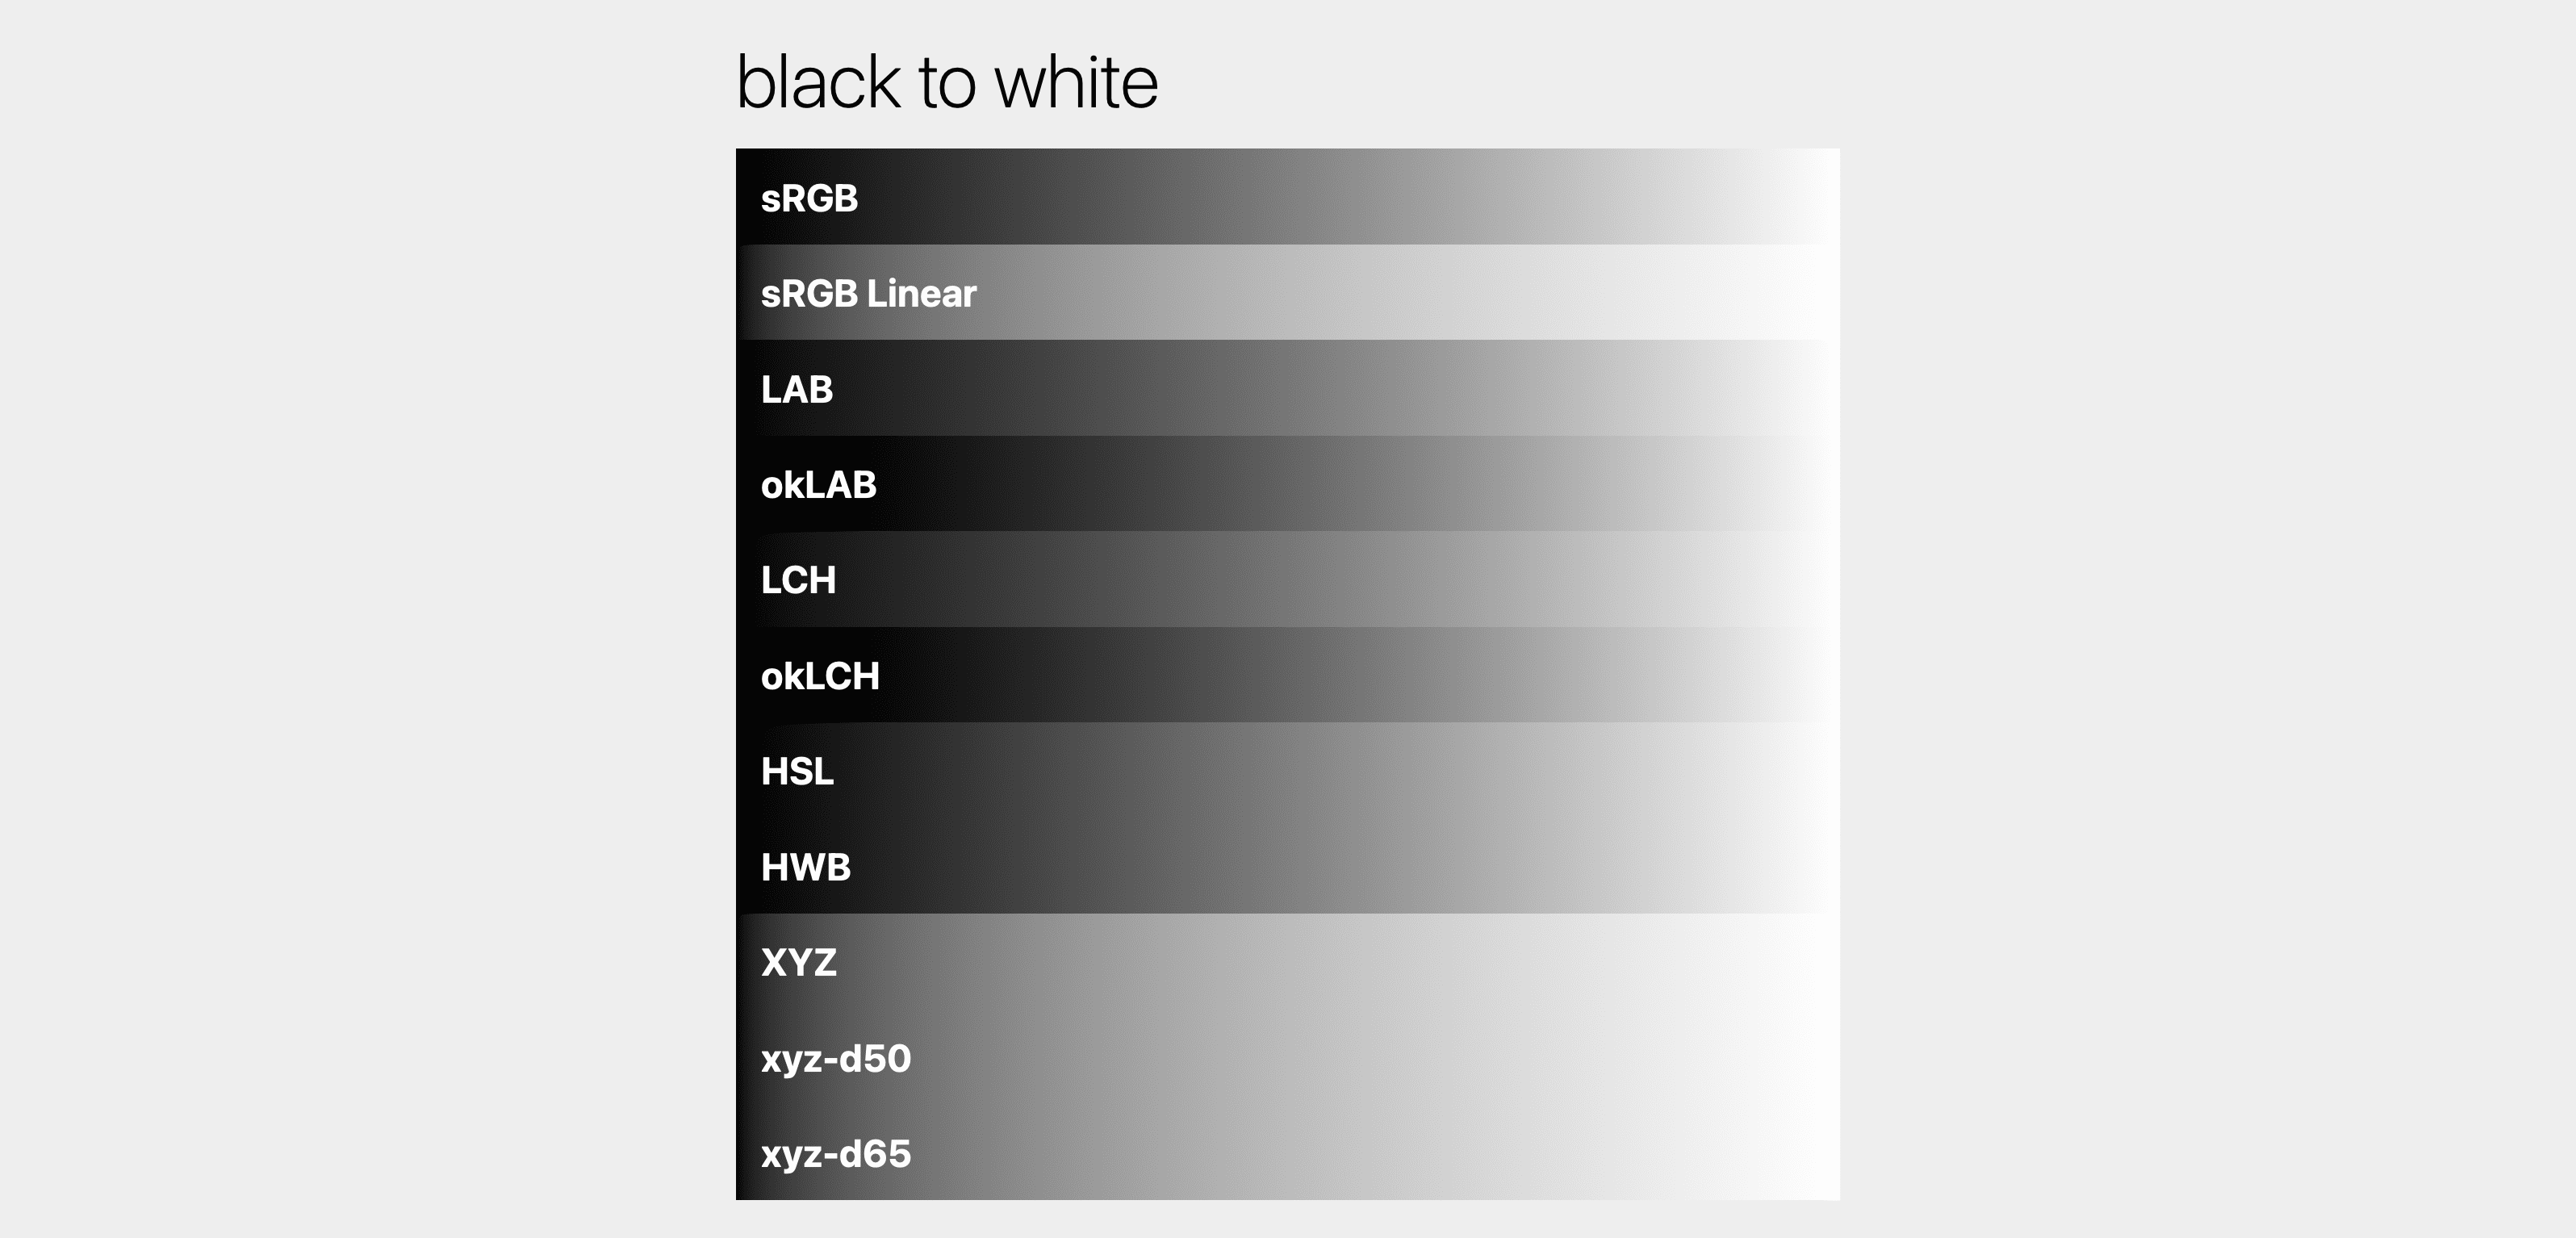Select the okLAB gradient row
The width and height of the screenshot is (2576, 1238).
tap(1288, 483)
